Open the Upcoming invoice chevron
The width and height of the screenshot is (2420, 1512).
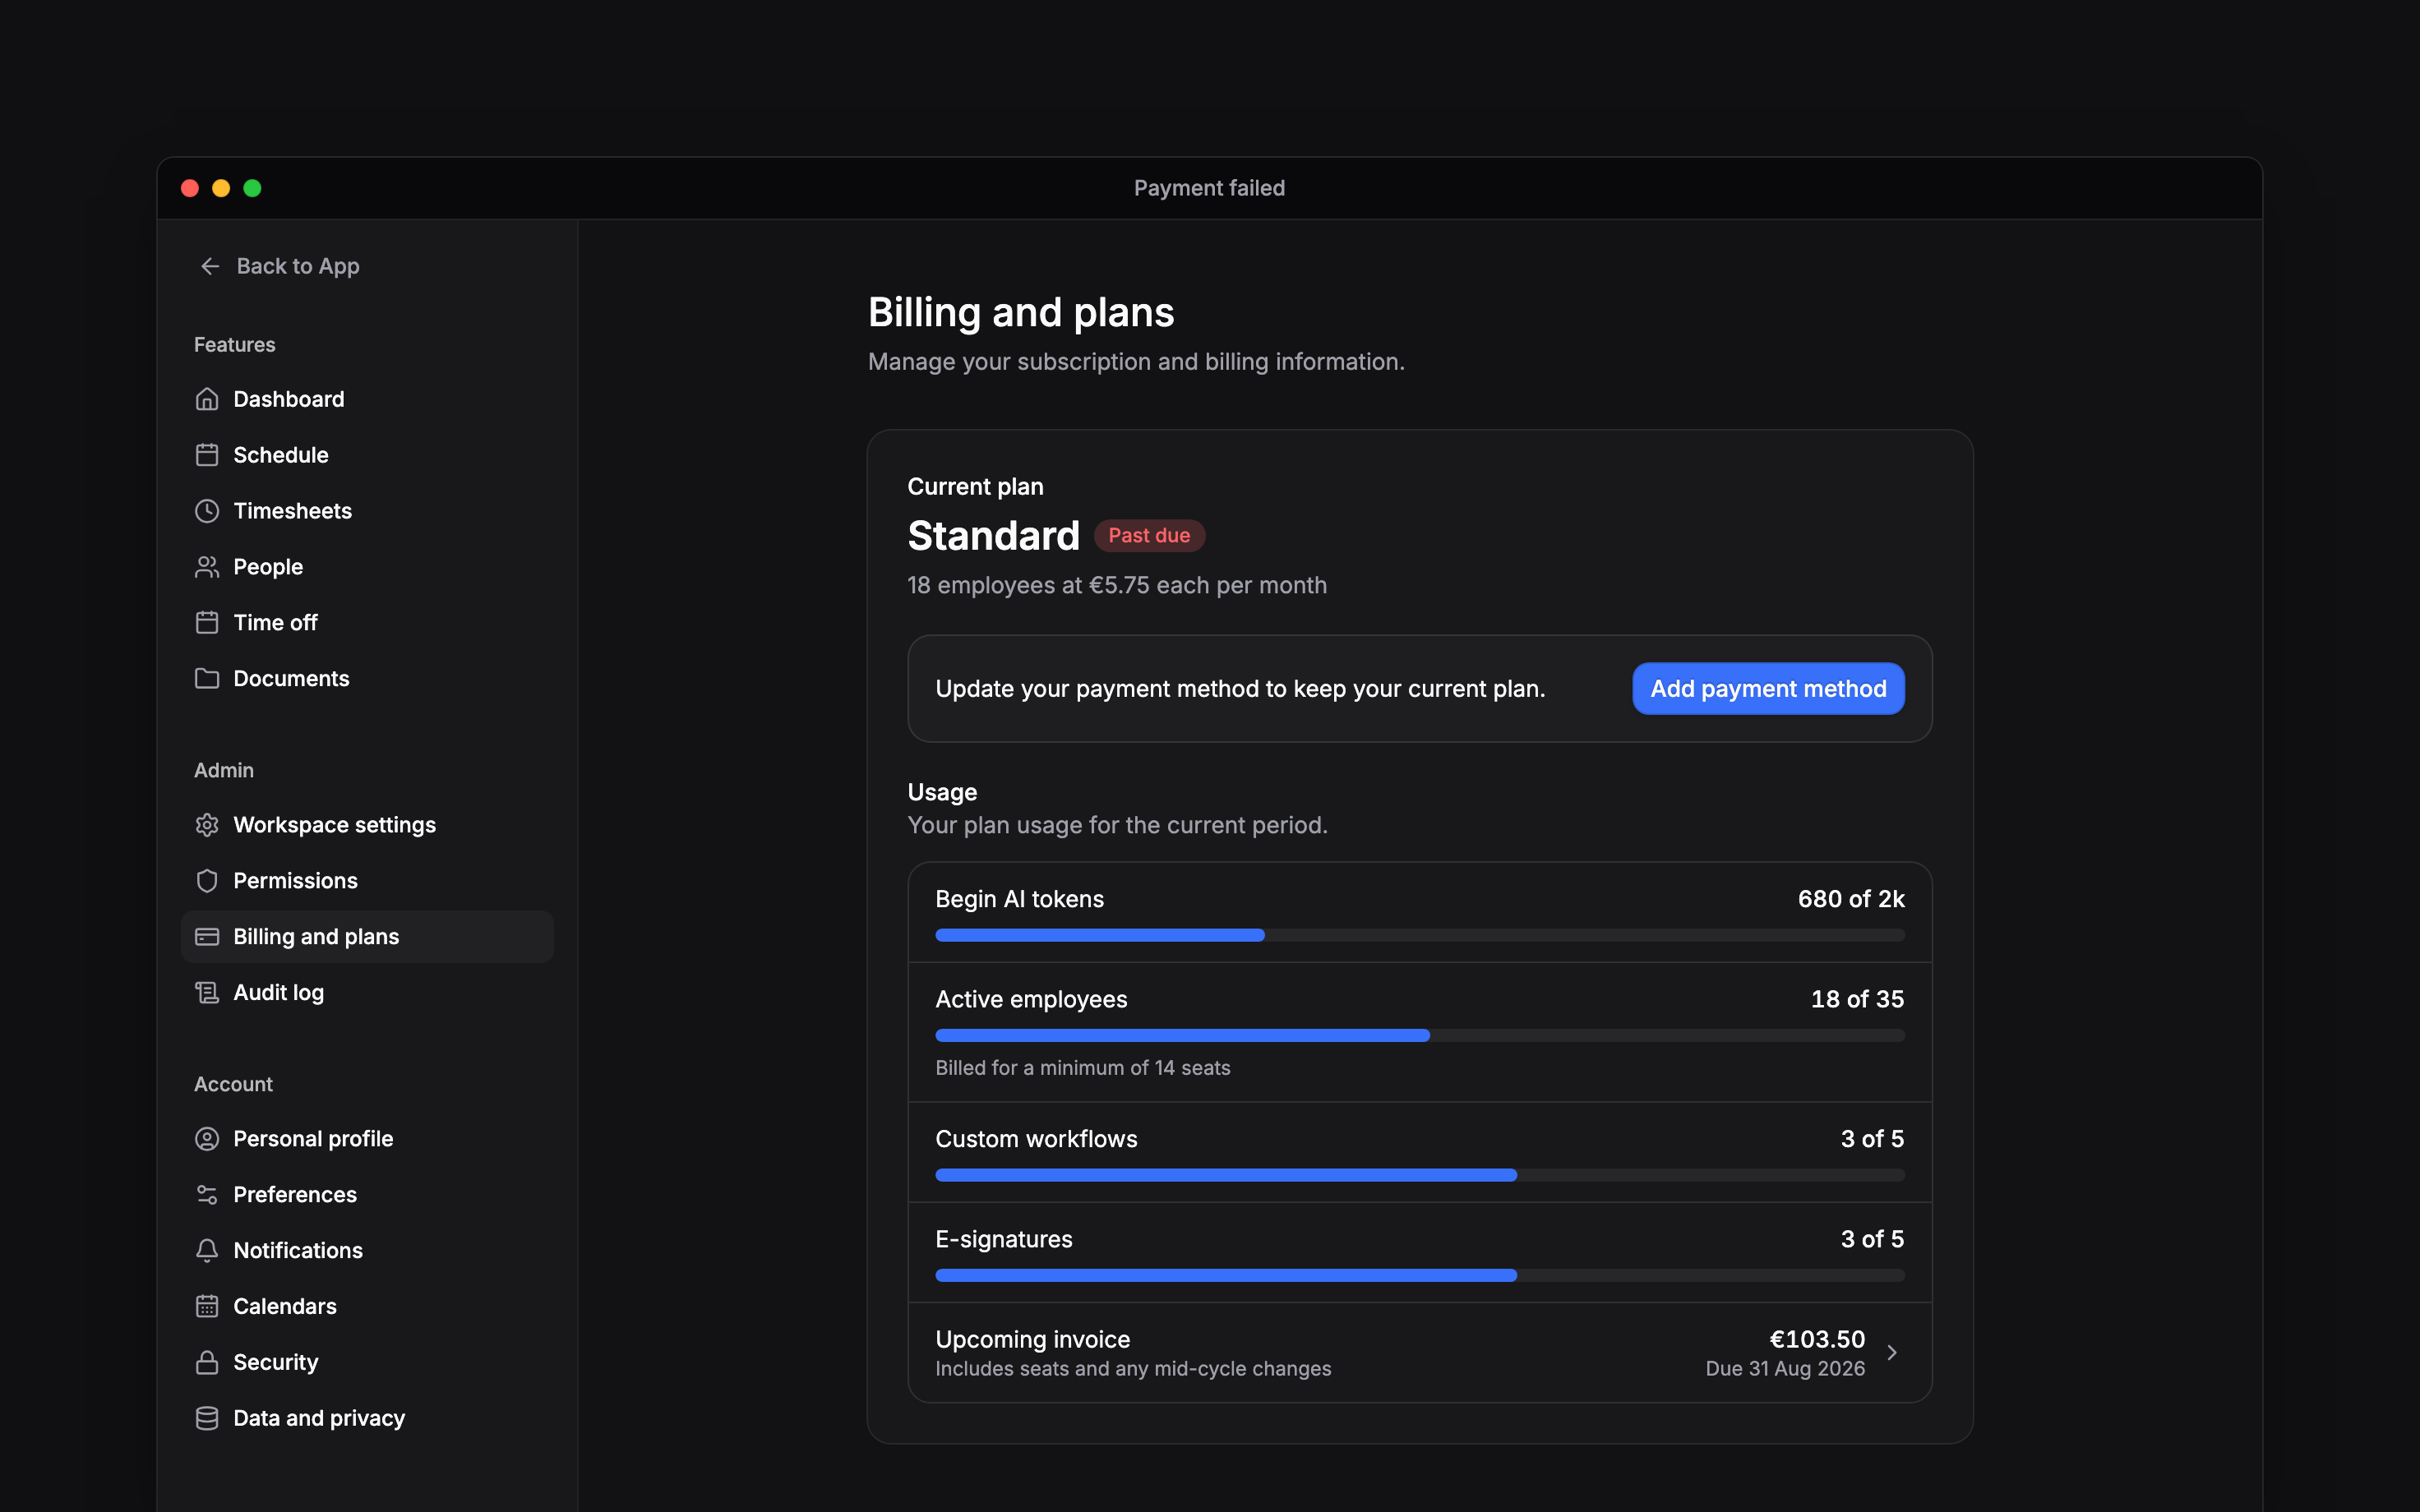tap(1892, 1353)
